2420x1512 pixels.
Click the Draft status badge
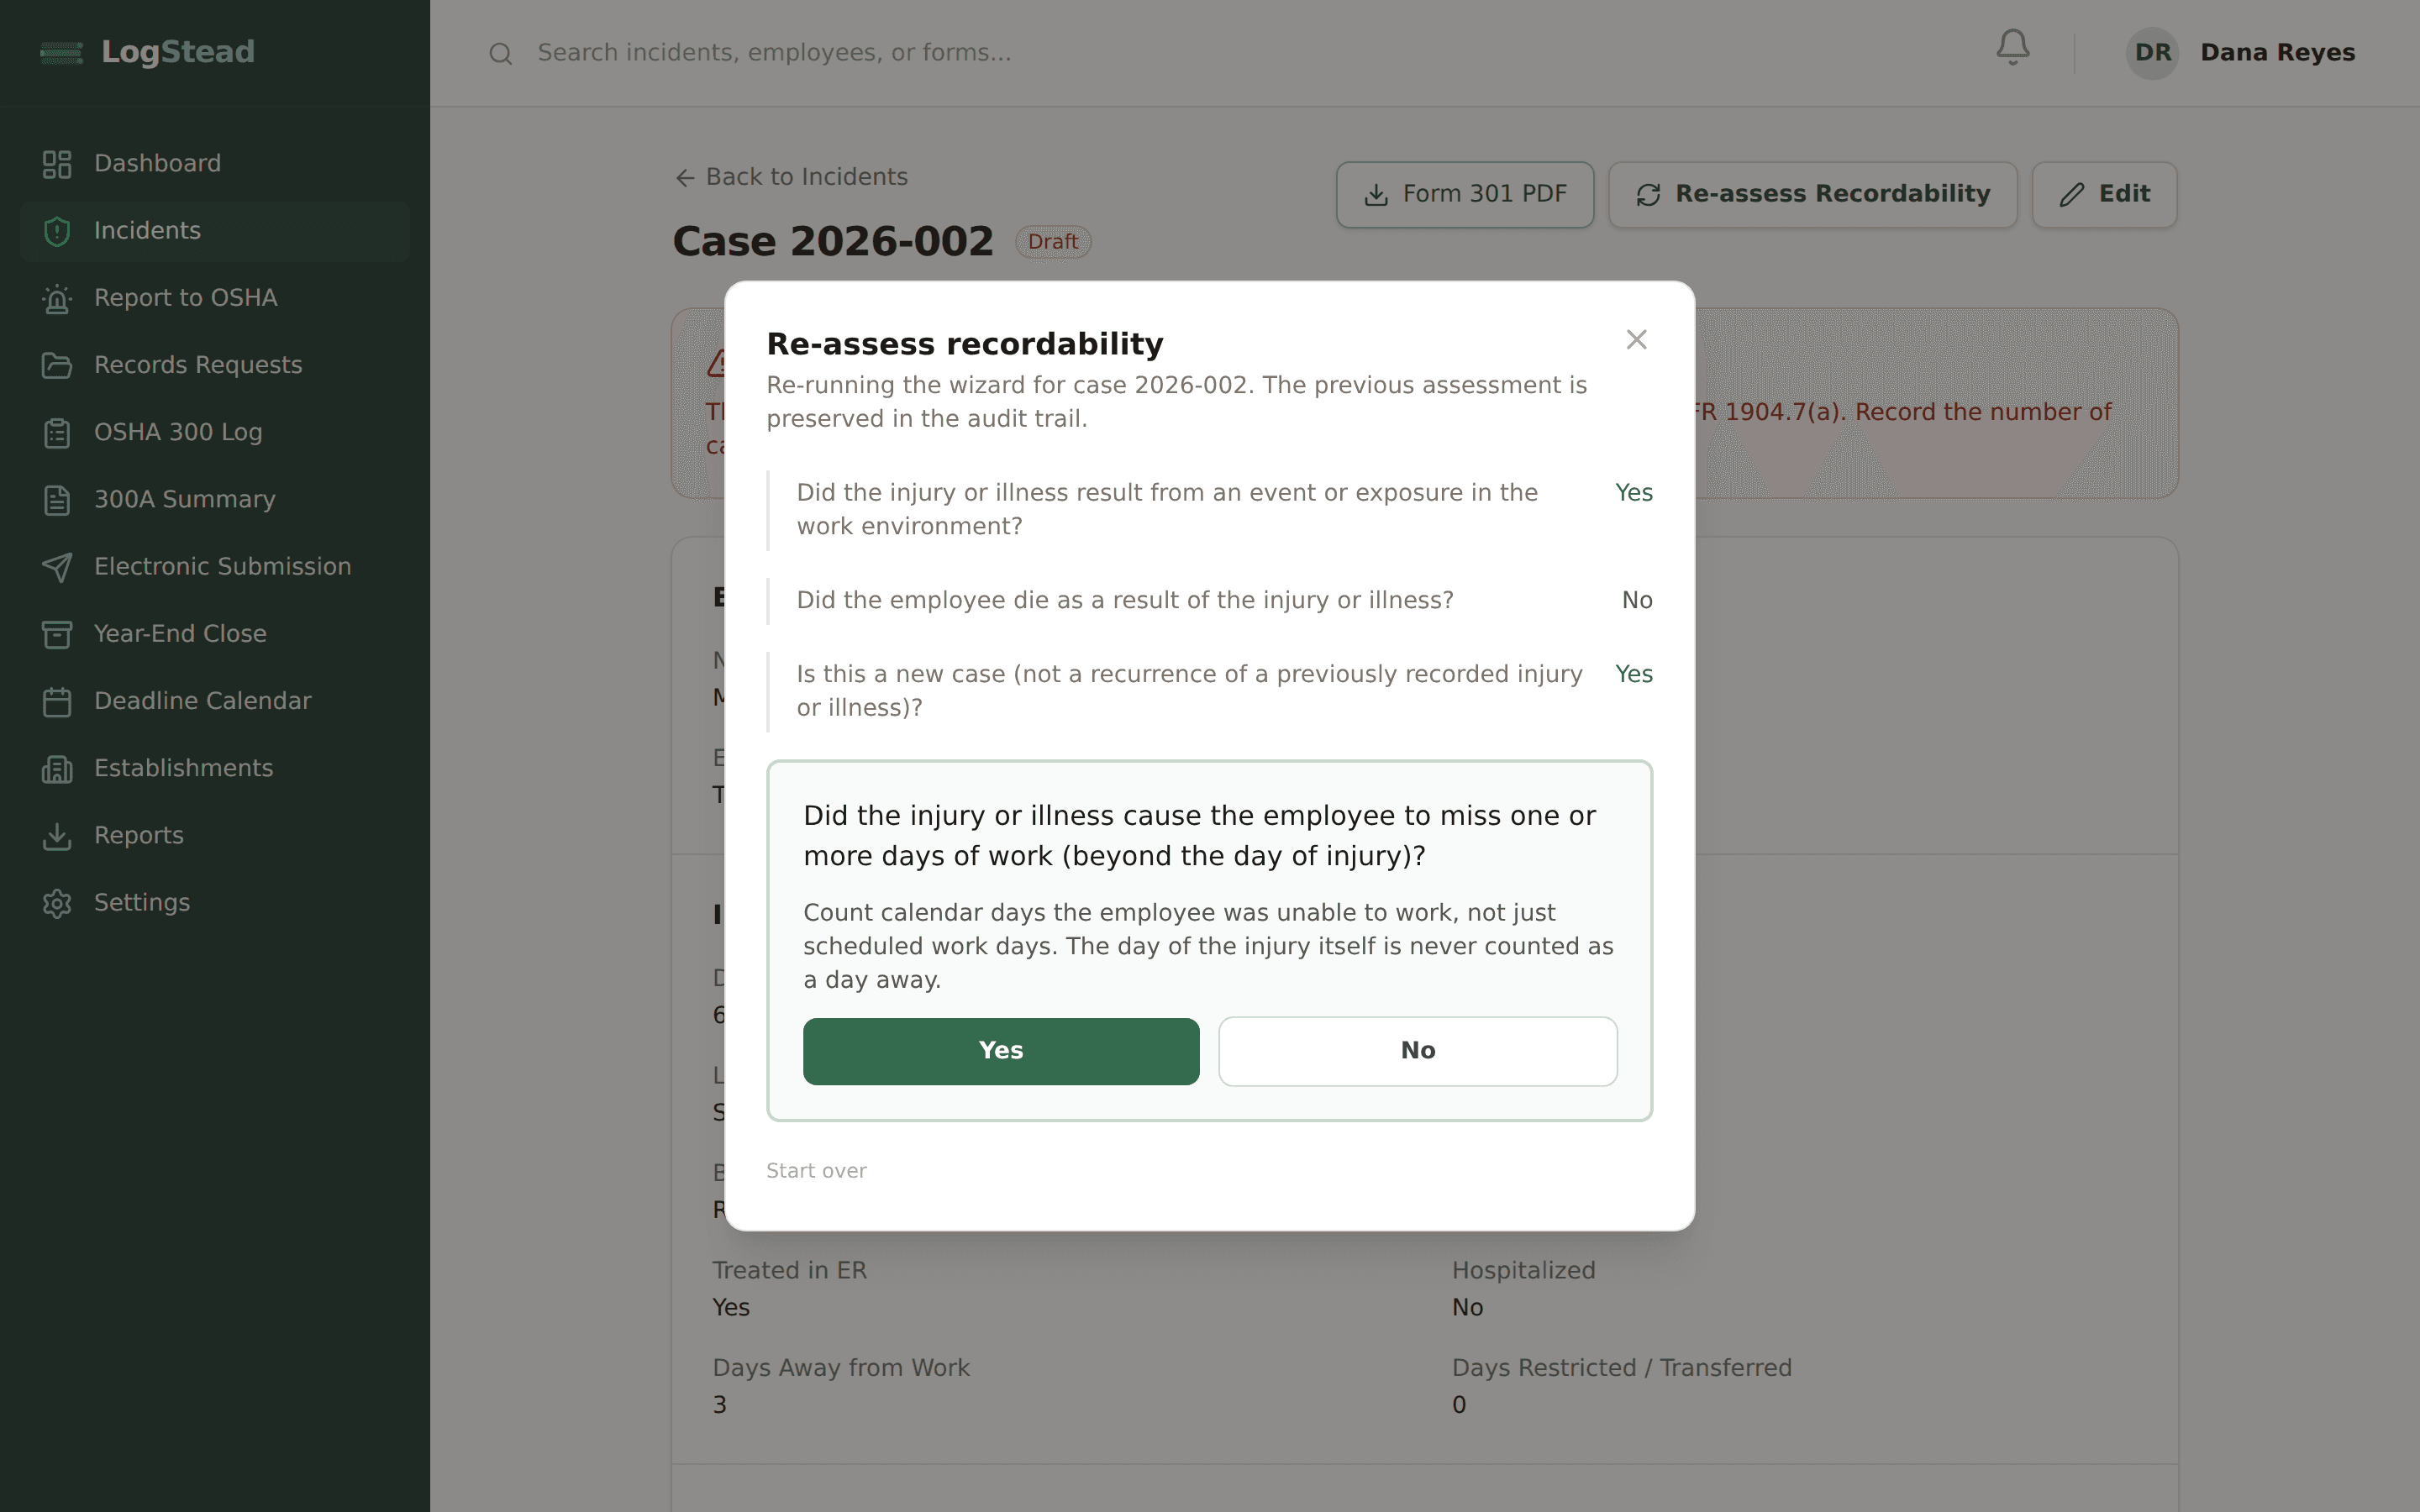point(1052,242)
